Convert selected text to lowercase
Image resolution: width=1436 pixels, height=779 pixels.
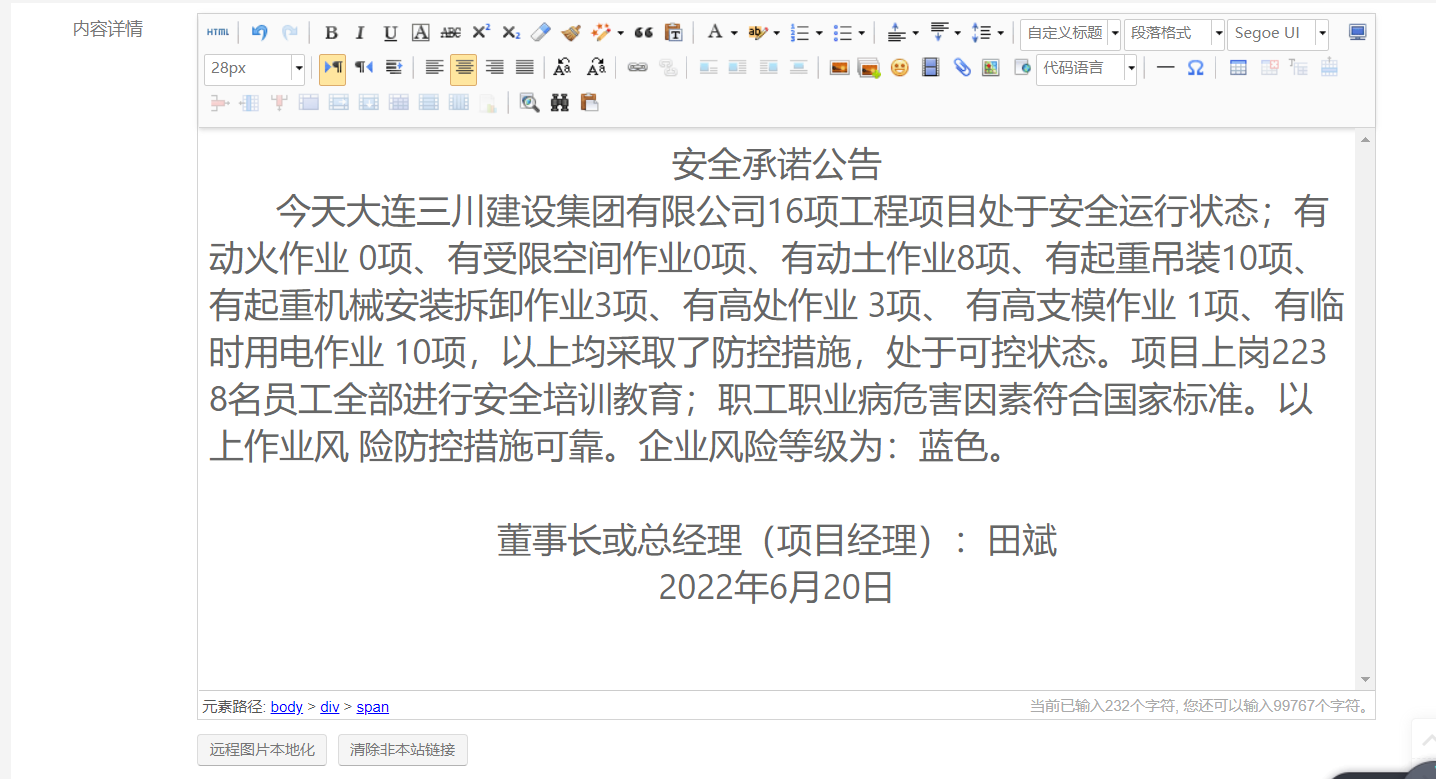(x=596, y=68)
